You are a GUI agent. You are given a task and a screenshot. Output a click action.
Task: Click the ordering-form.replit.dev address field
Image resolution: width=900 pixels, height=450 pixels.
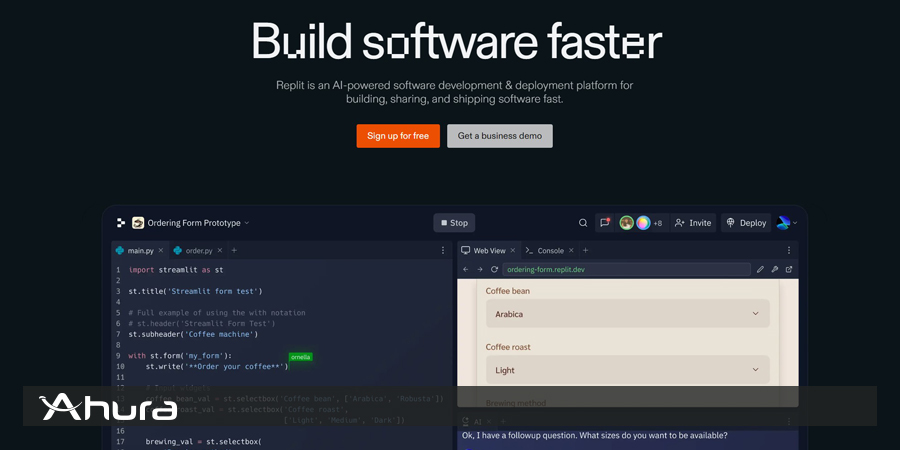[x=625, y=269]
